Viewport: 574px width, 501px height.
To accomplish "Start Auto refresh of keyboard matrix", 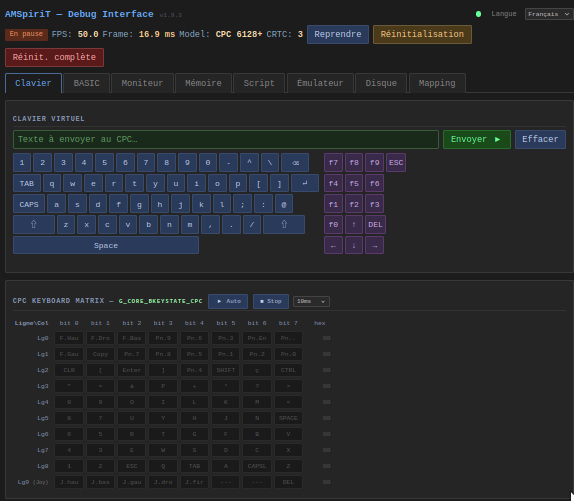I will pyautogui.click(x=228, y=301).
